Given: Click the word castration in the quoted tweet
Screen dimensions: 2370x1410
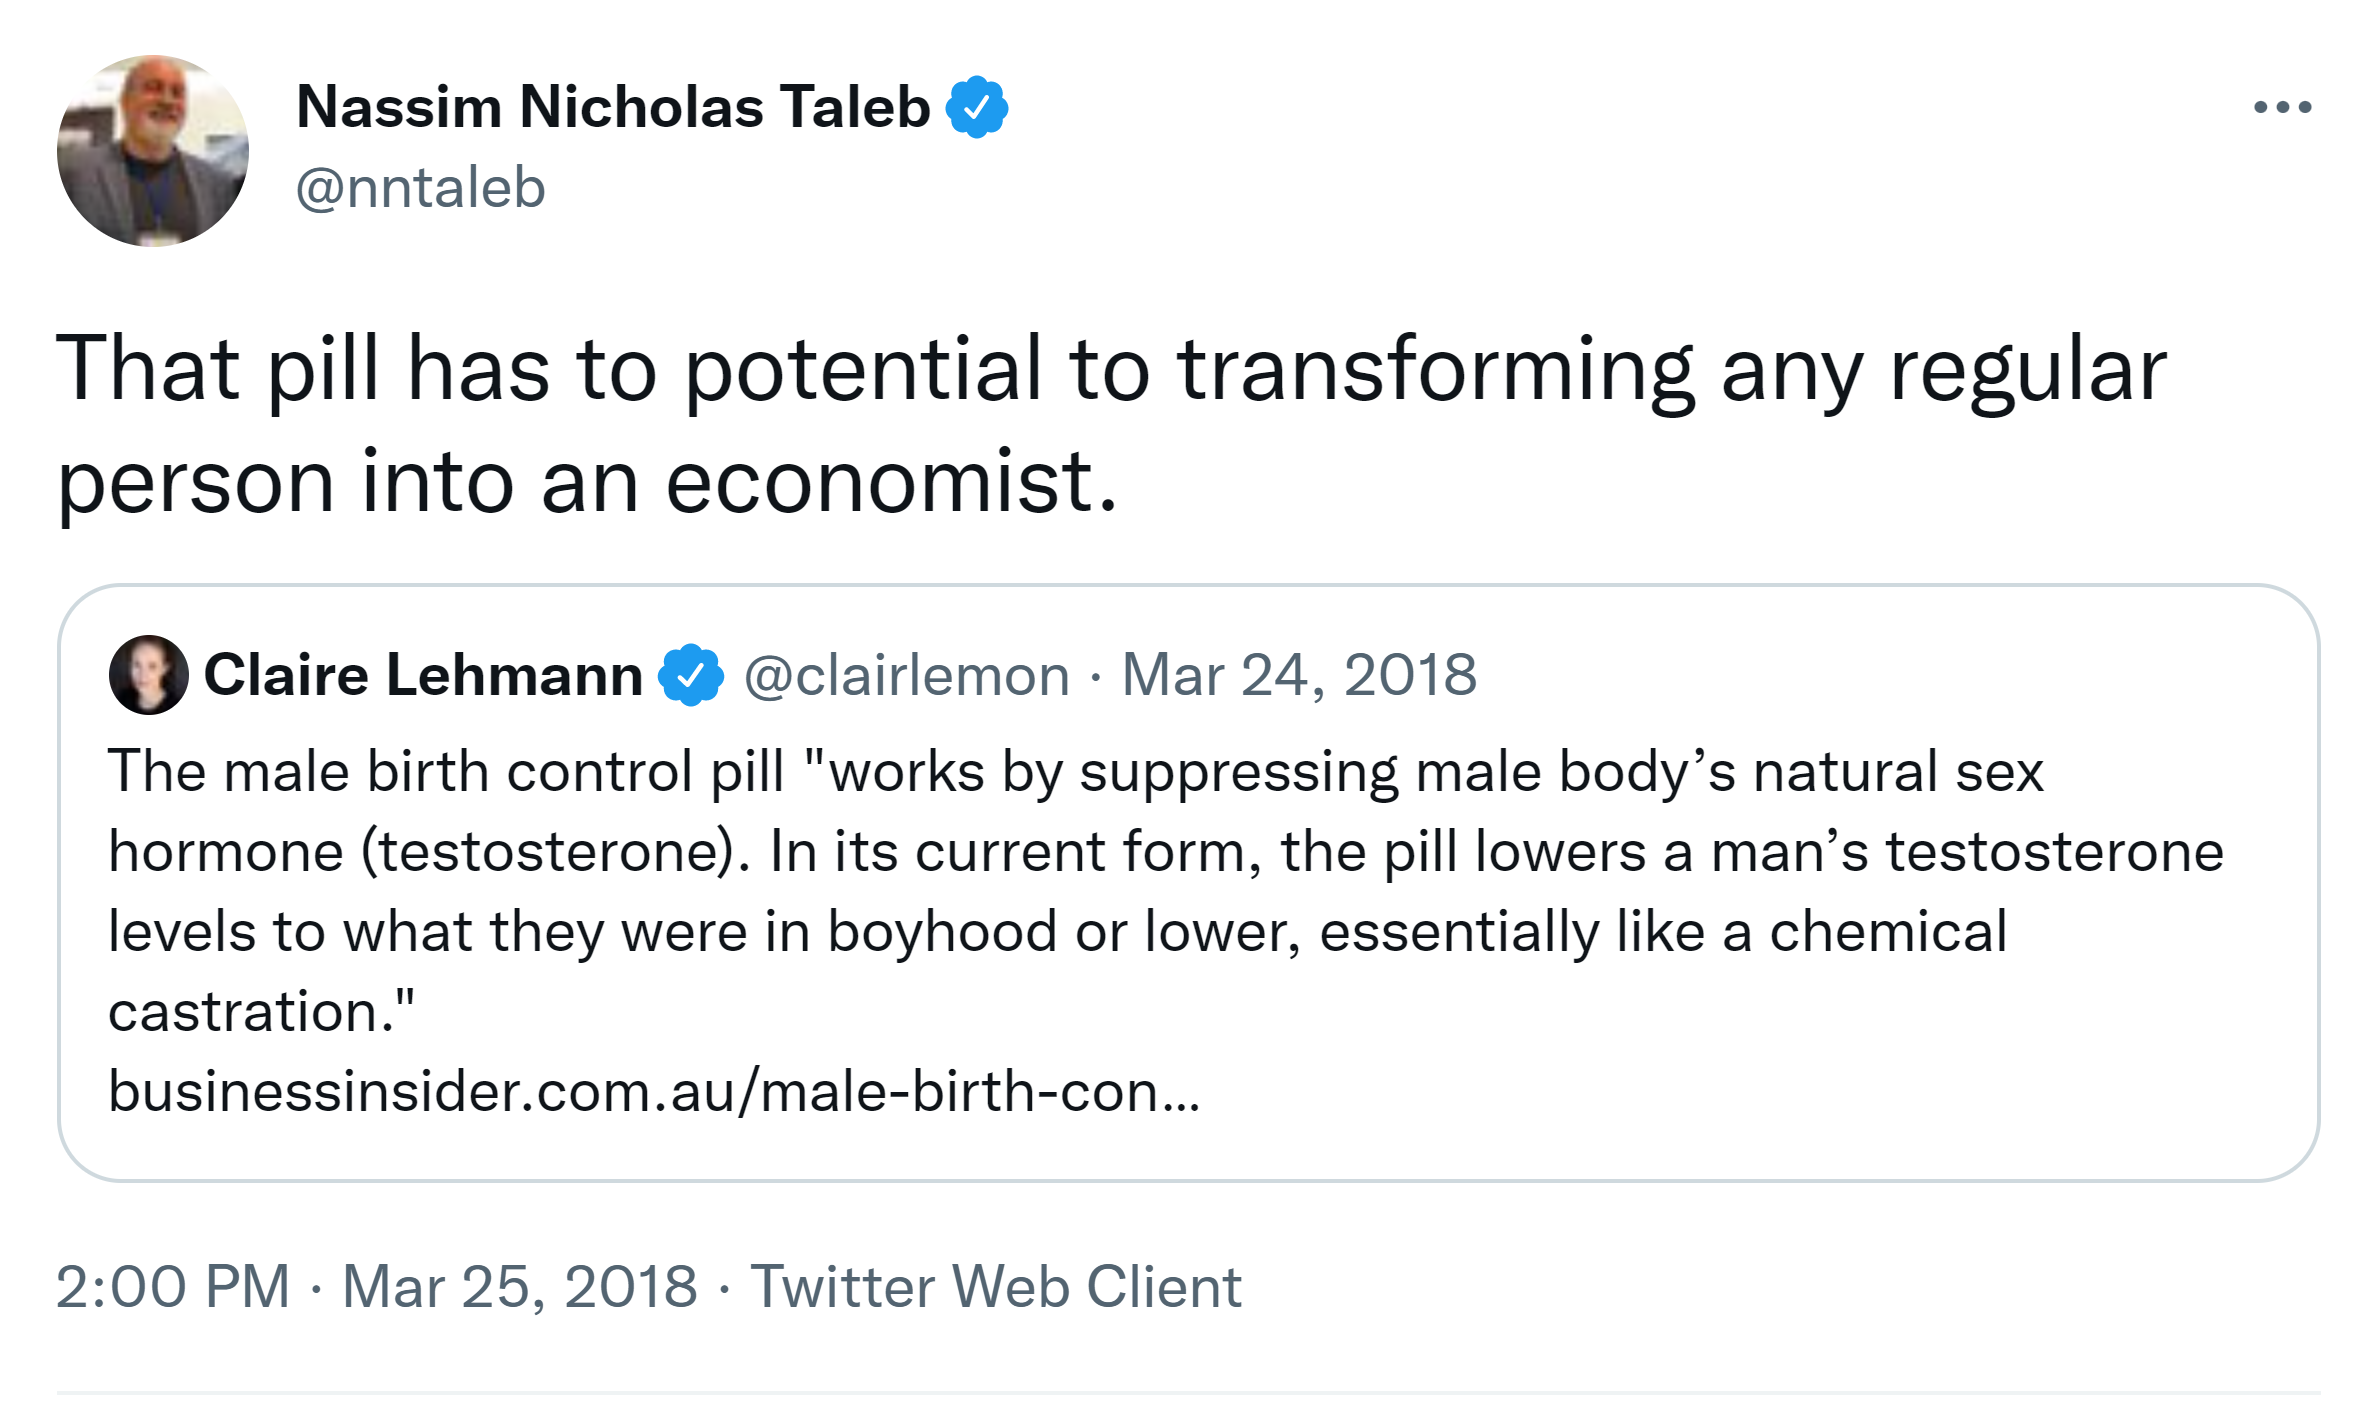Looking at the screenshot, I should [x=245, y=1011].
